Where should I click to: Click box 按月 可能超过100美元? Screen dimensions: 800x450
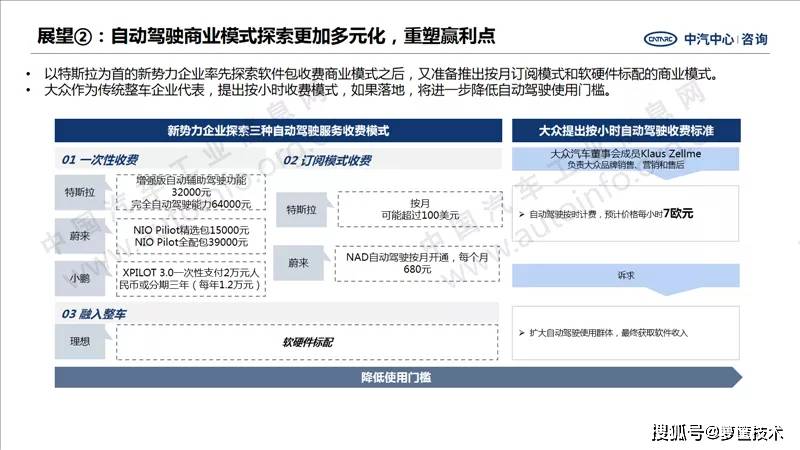[420, 209]
